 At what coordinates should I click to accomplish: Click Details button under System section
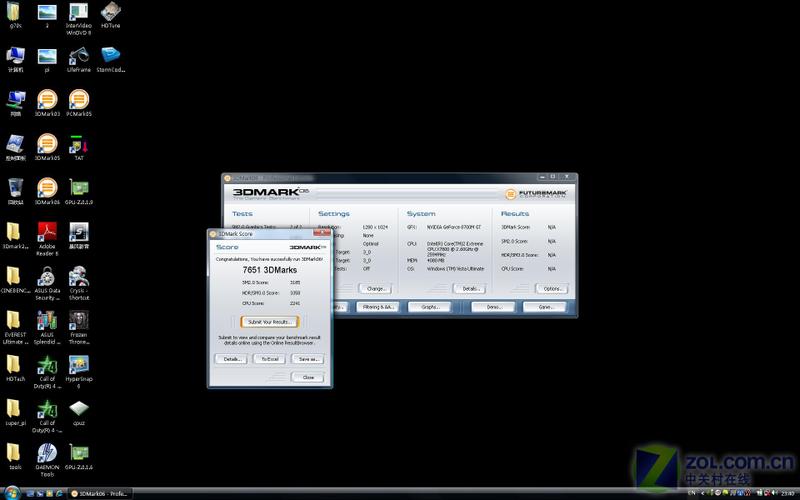(x=469, y=289)
